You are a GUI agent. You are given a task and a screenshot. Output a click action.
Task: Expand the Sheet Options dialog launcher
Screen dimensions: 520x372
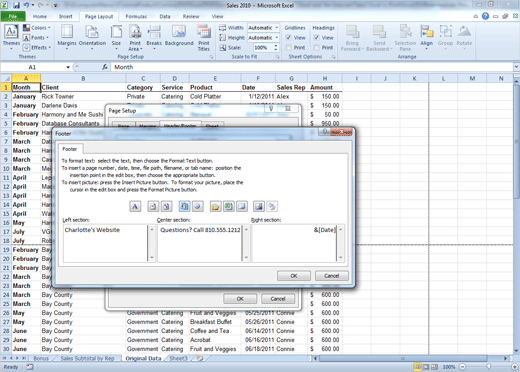(x=333, y=57)
